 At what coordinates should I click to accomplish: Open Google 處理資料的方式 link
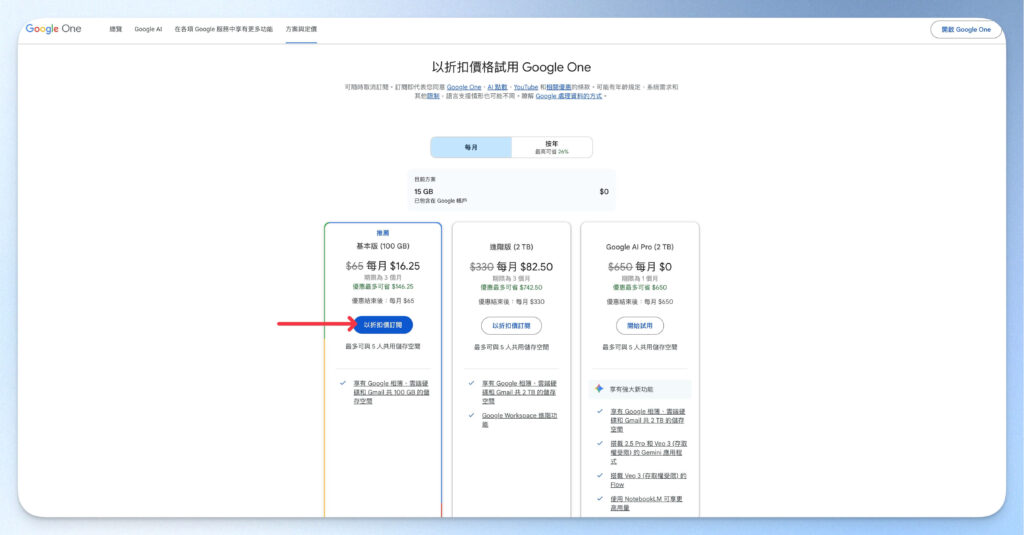569,96
